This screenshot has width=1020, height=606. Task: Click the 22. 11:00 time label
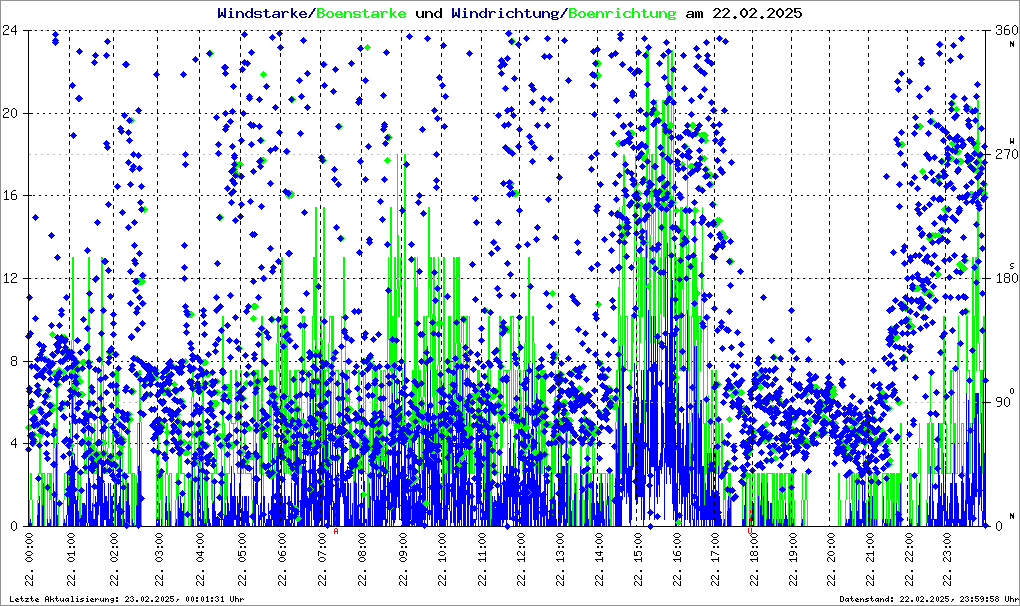[x=482, y=559]
